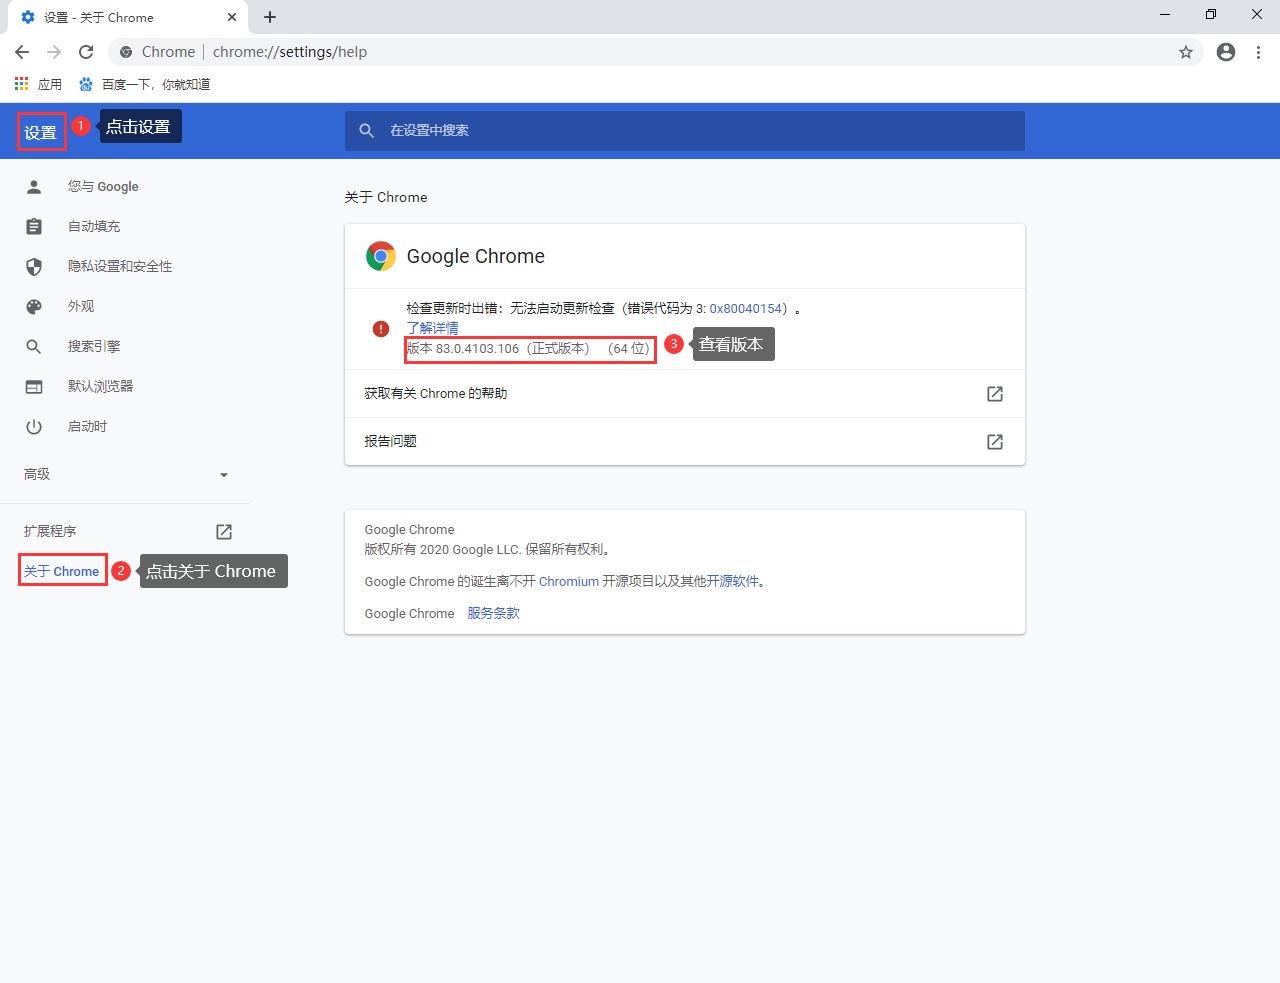The image size is (1280, 983).
Task: Click the browser Forward arrow
Action: (54, 52)
